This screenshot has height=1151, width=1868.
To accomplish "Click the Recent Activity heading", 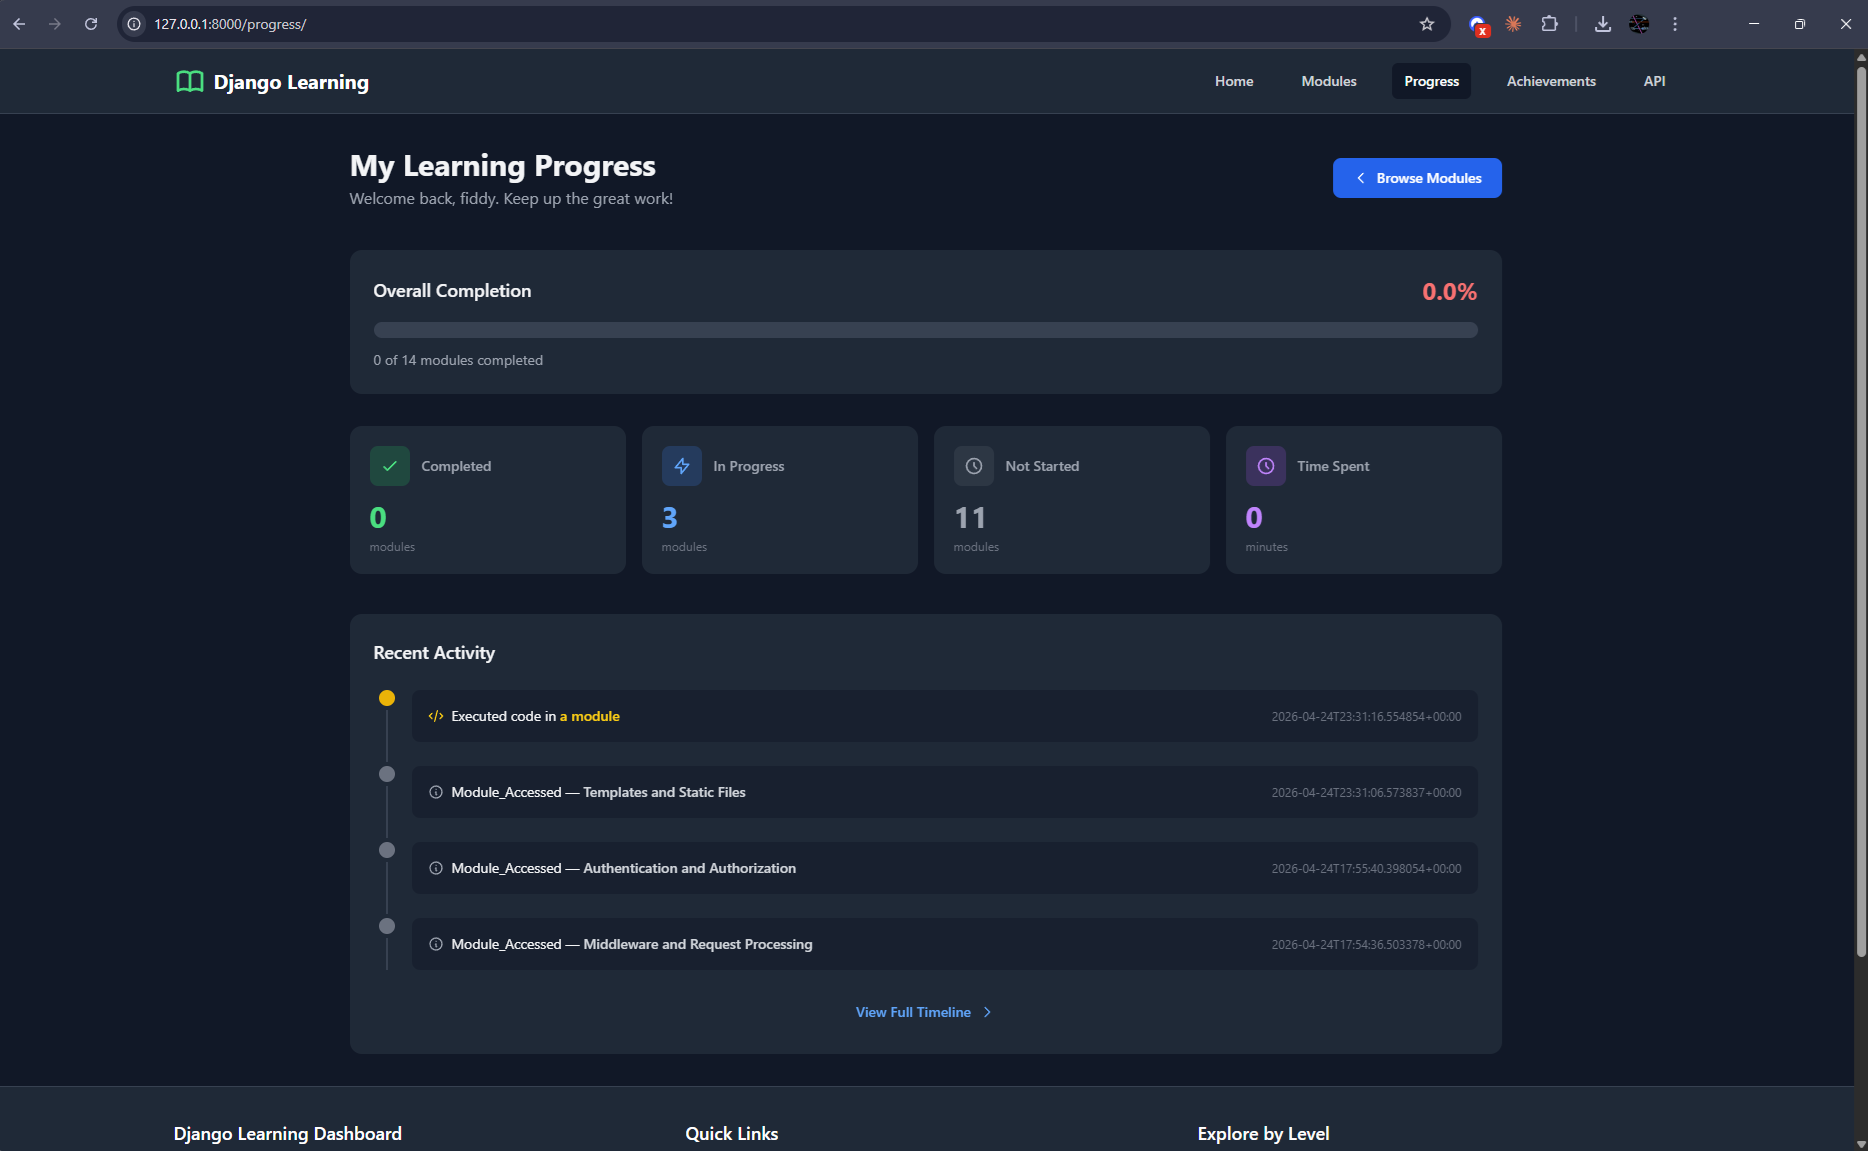I will pos(434,653).
